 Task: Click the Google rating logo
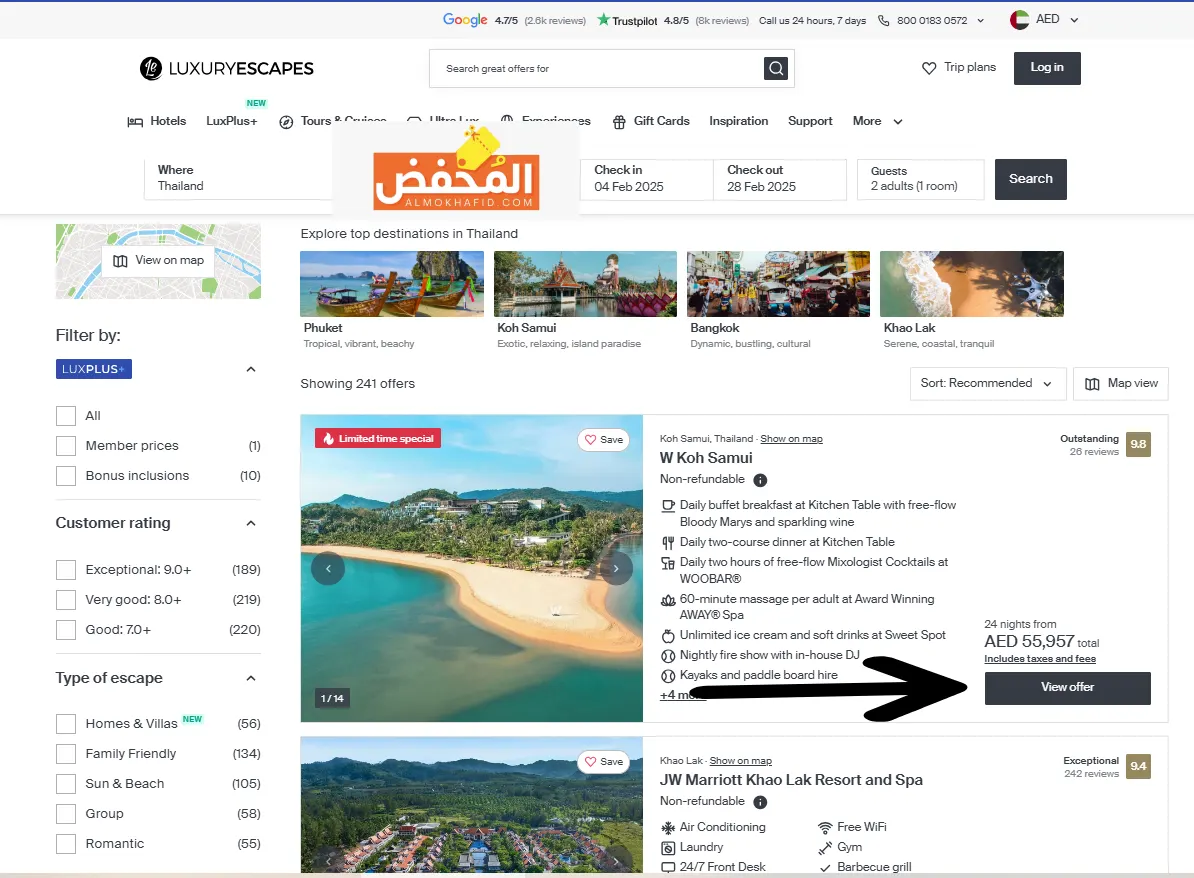465,20
